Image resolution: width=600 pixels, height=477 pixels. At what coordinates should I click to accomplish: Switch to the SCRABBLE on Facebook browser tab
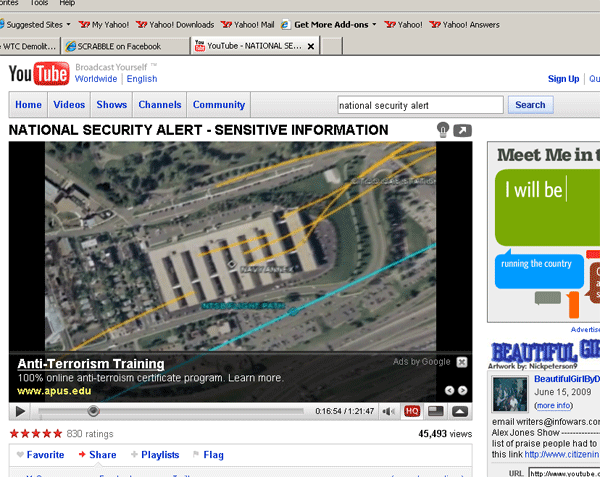point(122,46)
